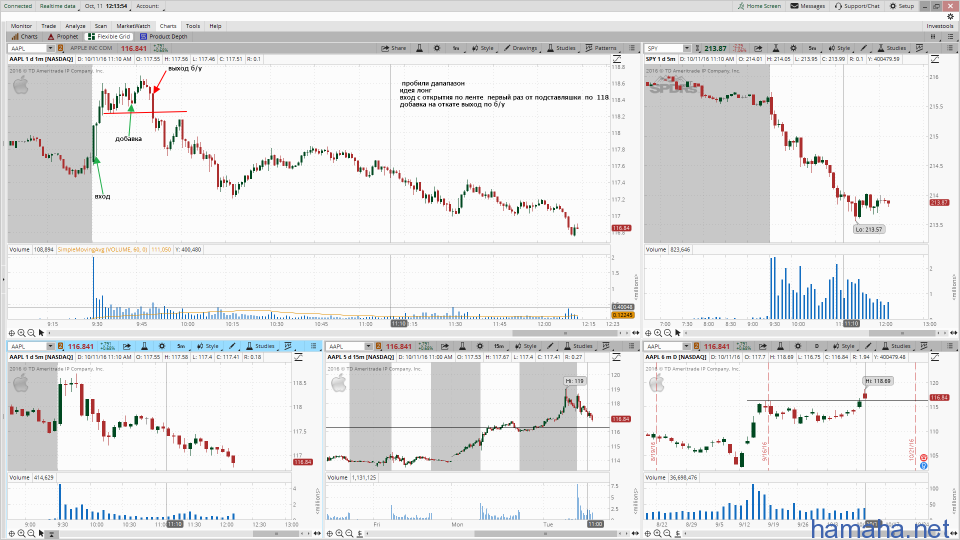Click the flask icon on SPY chart toolbar
The image size is (960, 540).
pos(775,48)
